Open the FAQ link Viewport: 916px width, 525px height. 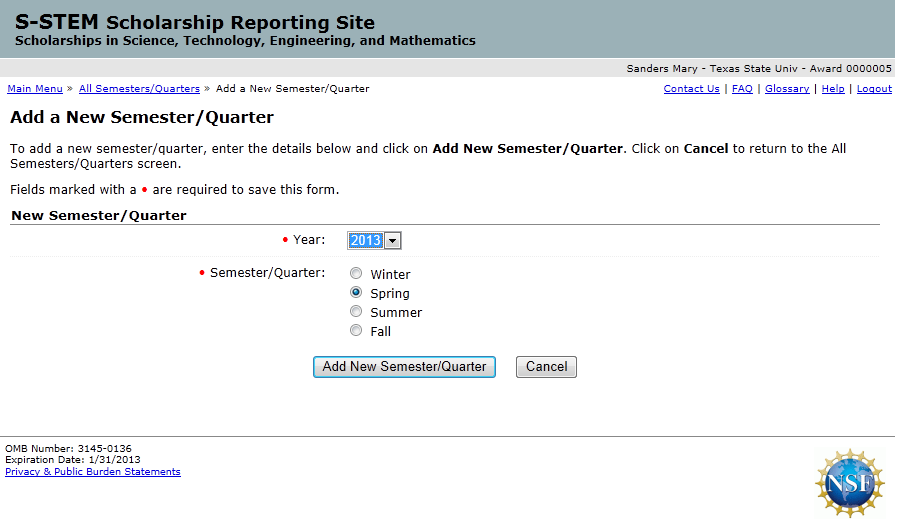(x=742, y=89)
